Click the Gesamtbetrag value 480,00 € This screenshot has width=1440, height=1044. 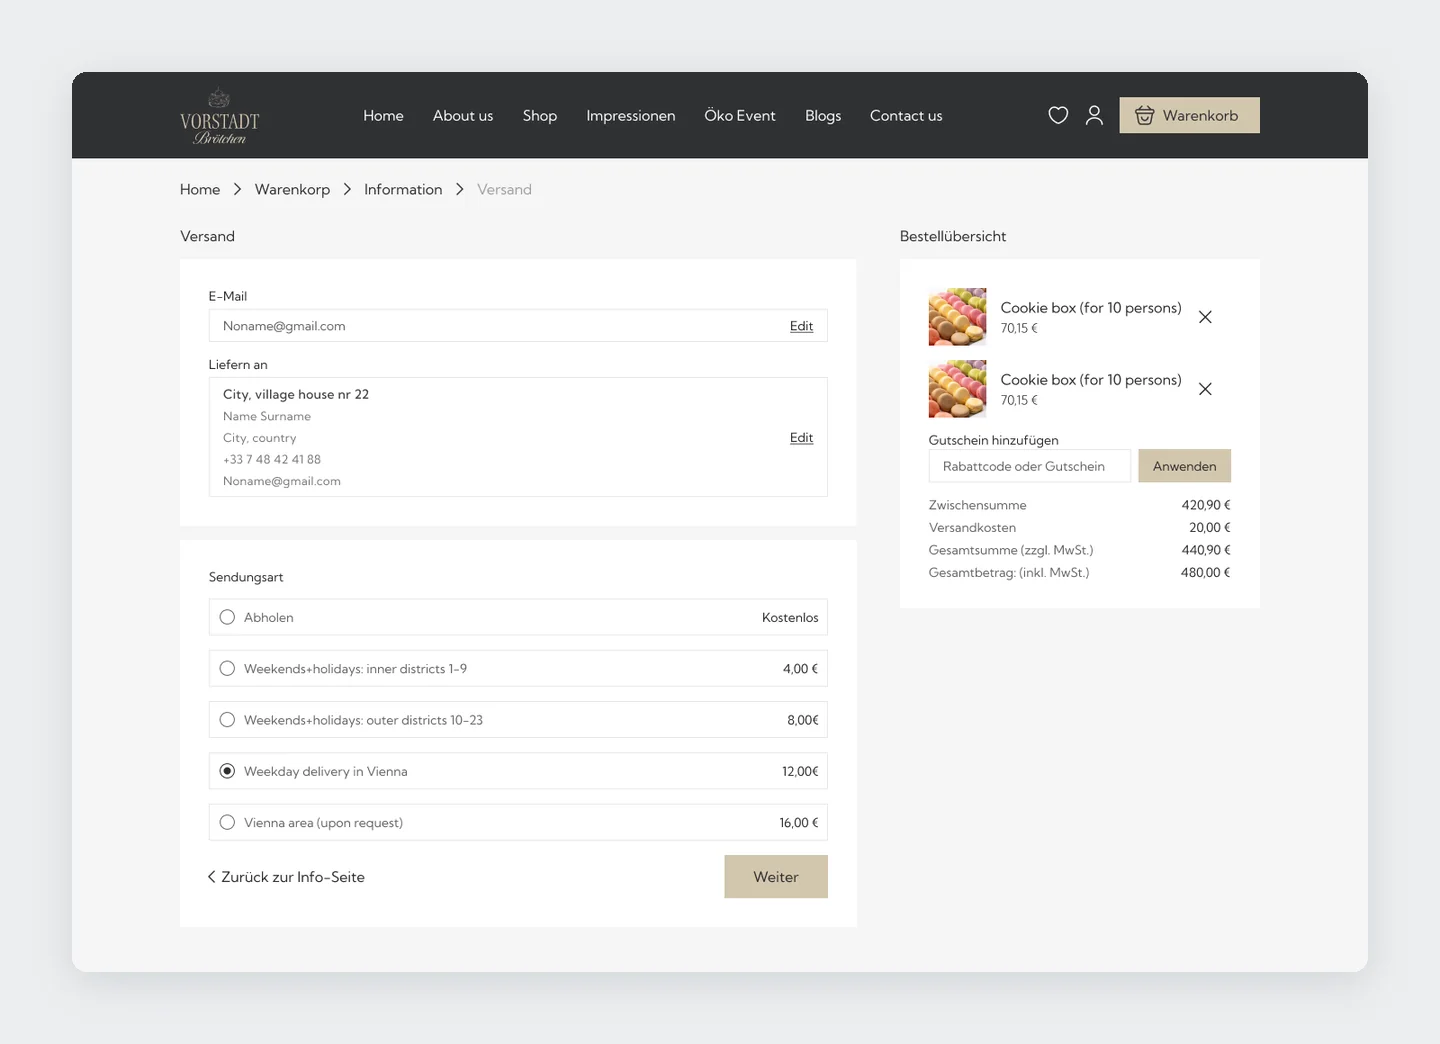1205,572
